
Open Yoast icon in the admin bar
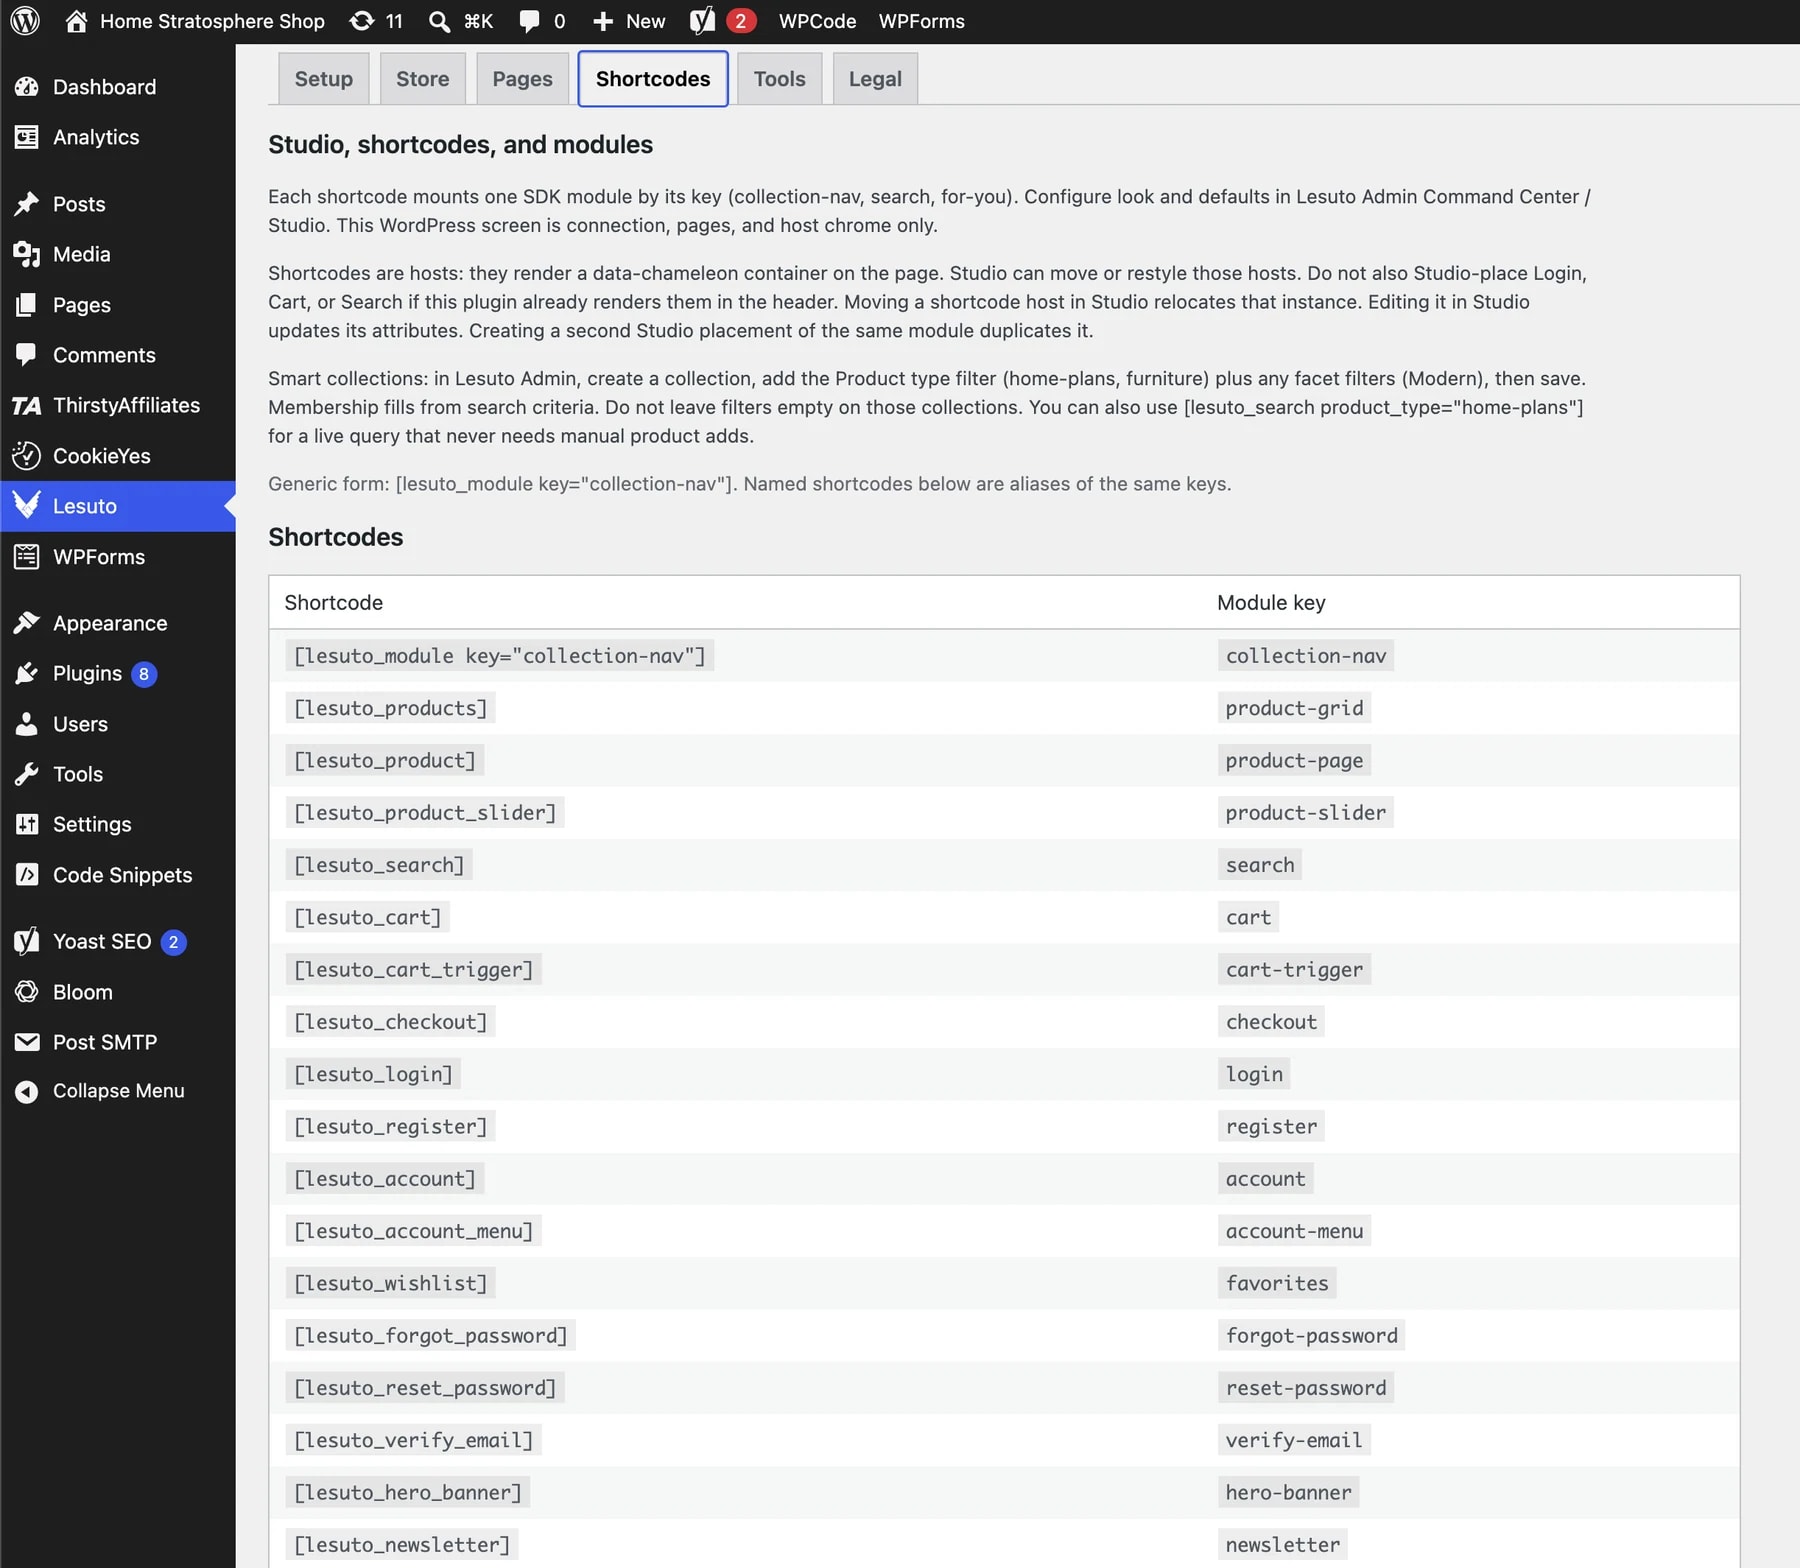tap(703, 21)
